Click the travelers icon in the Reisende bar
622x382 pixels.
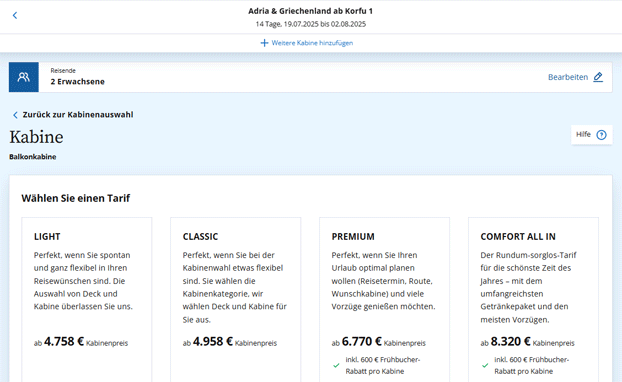tap(24, 77)
